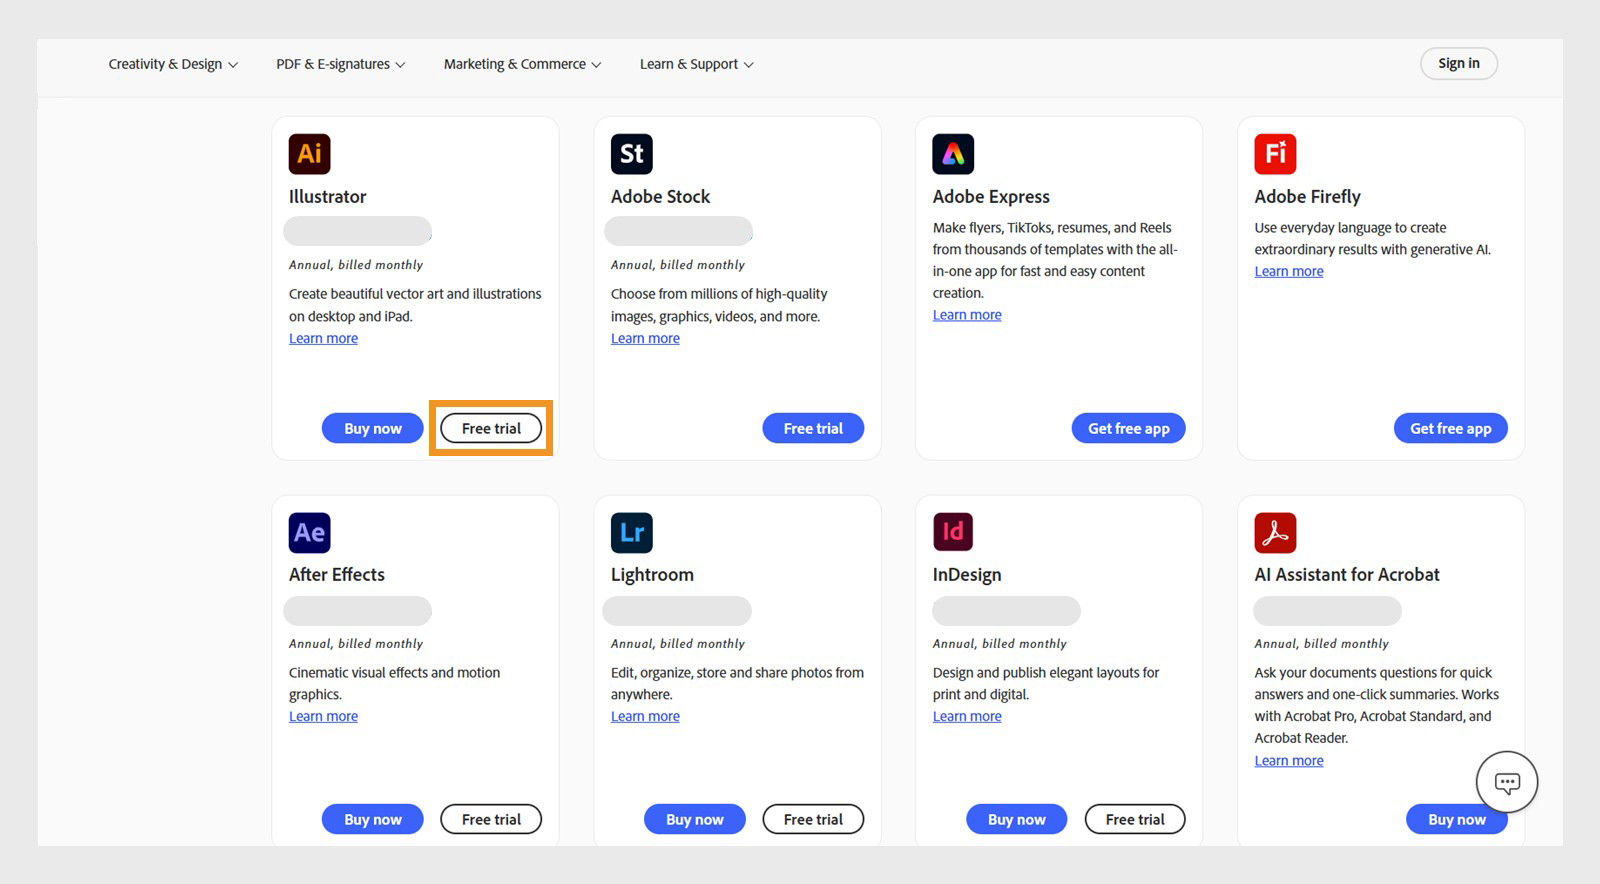Image resolution: width=1600 pixels, height=884 pixels.
Task: Click the Acrobat AI Assistant icon
Action: point(1275,532)
